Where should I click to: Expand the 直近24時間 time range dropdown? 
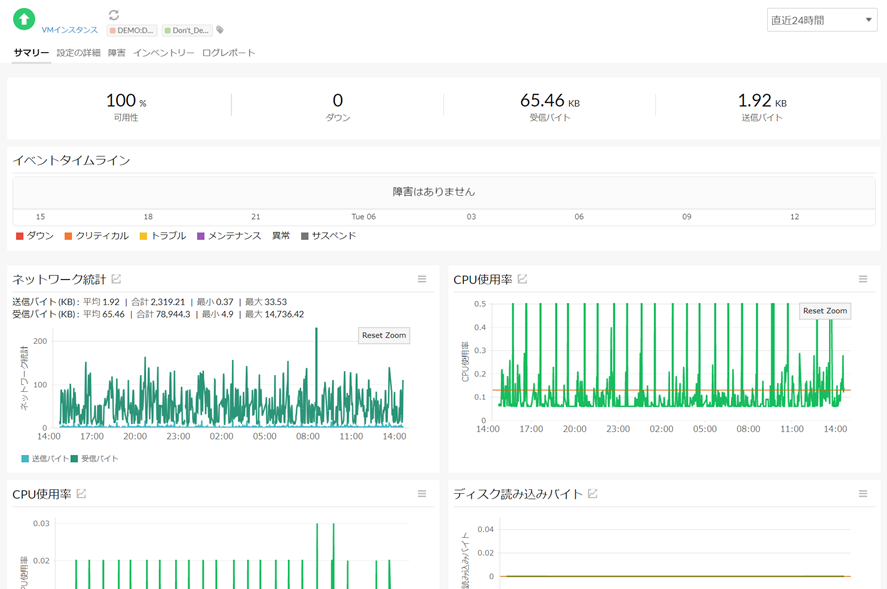(x=821, y=20)
